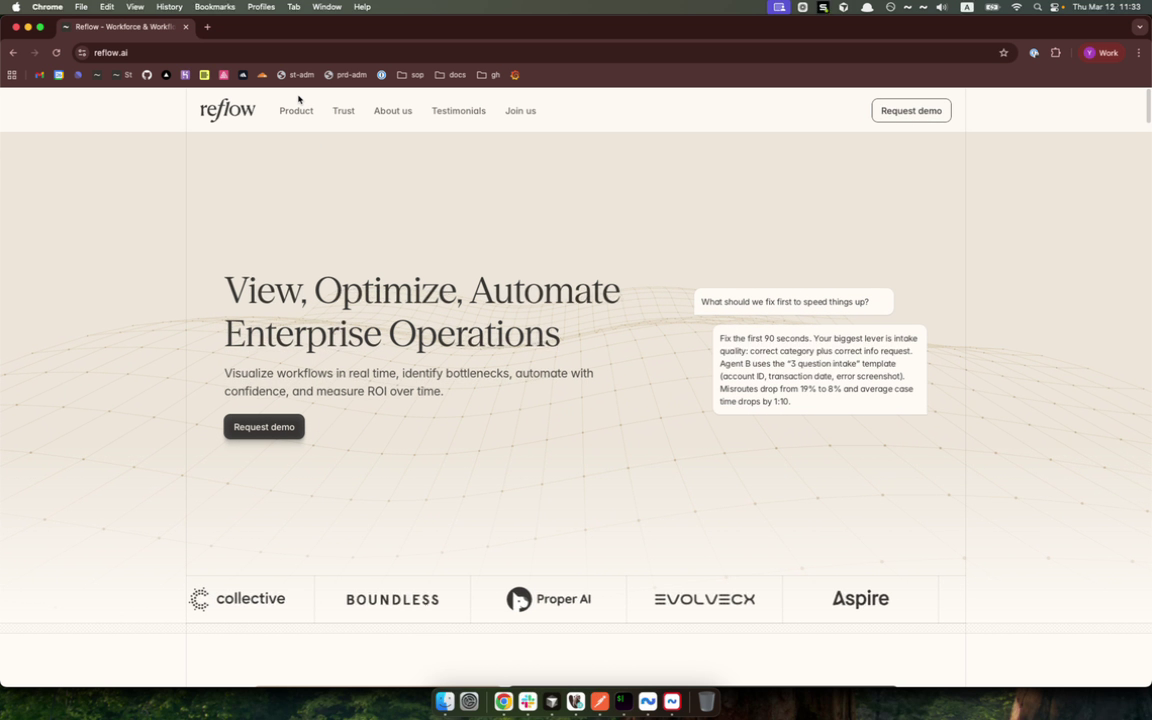
Task: Open System Settings from the dock
Action: (469, 702)
